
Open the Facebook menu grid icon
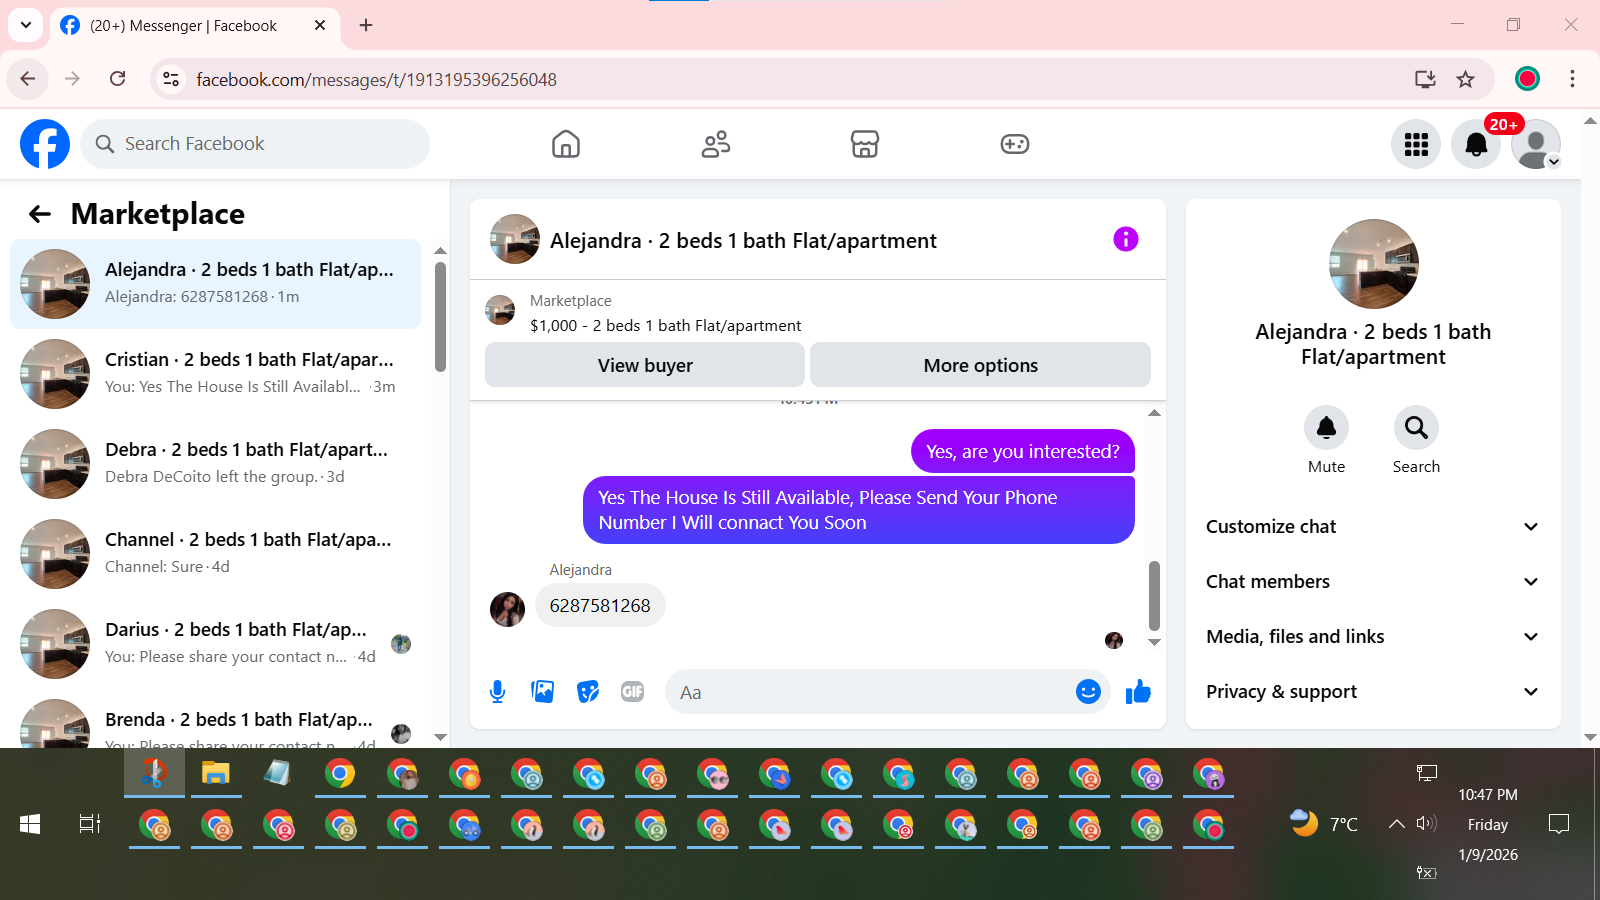click(1416, 144)
